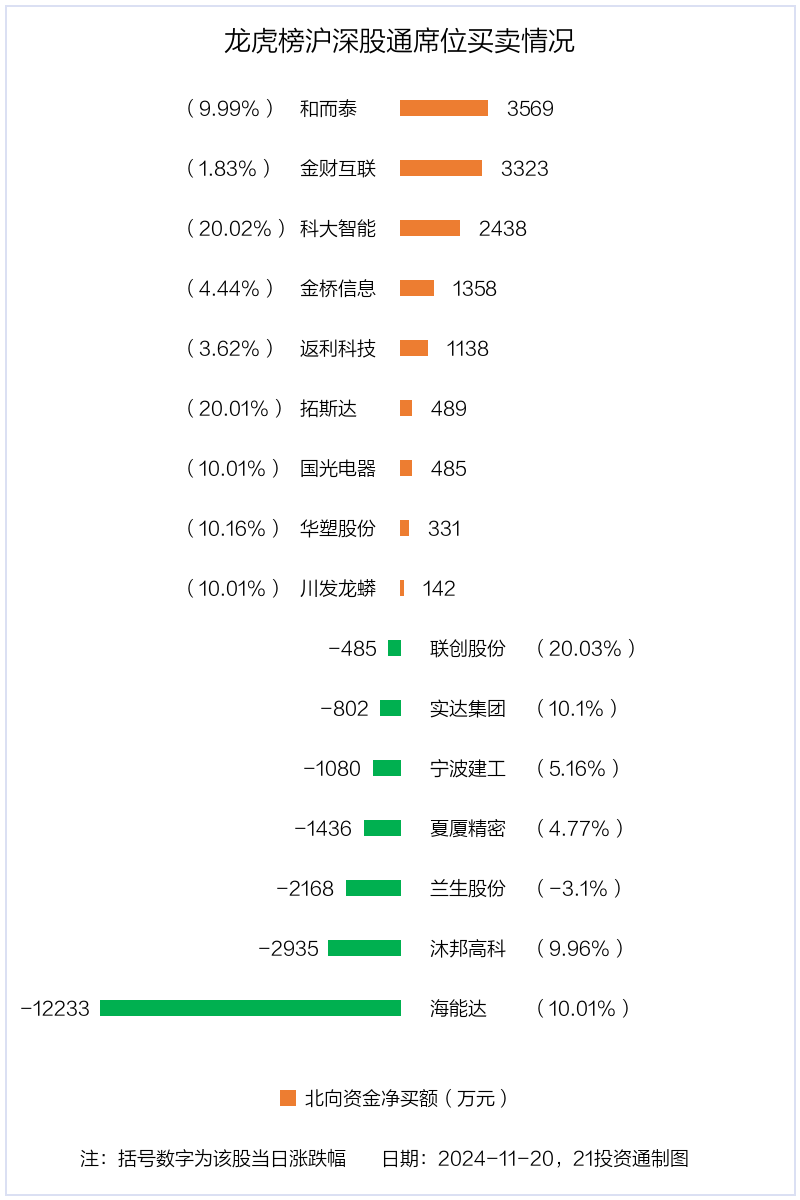The height and width of the screenshot is (1200, 800).
Task: Select the green bar for 沐邦高科
Action: 364,948
